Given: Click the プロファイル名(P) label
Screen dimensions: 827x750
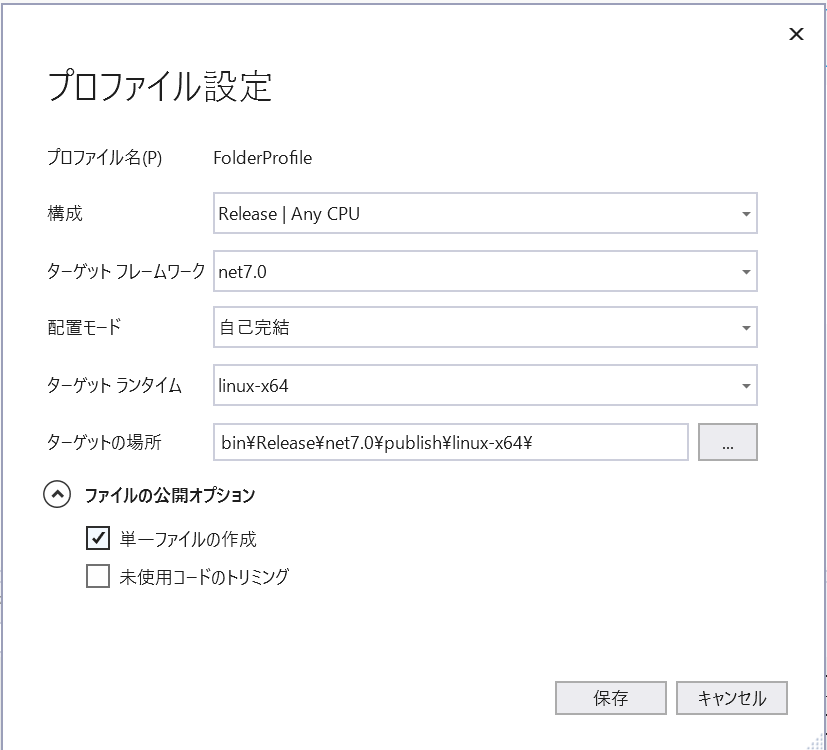Looking at the screenshot, I should (x=104, y=158).
